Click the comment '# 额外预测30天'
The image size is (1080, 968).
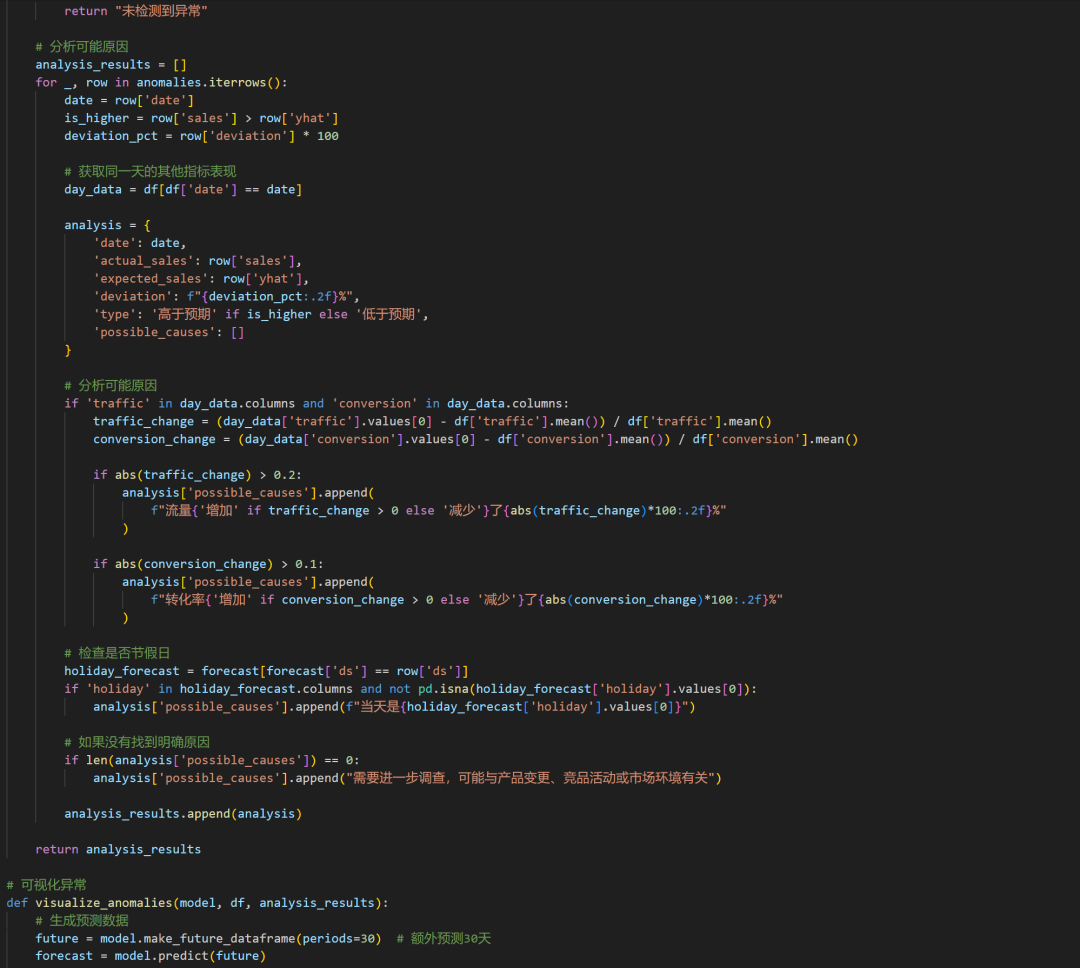click(x=444, y=939)
